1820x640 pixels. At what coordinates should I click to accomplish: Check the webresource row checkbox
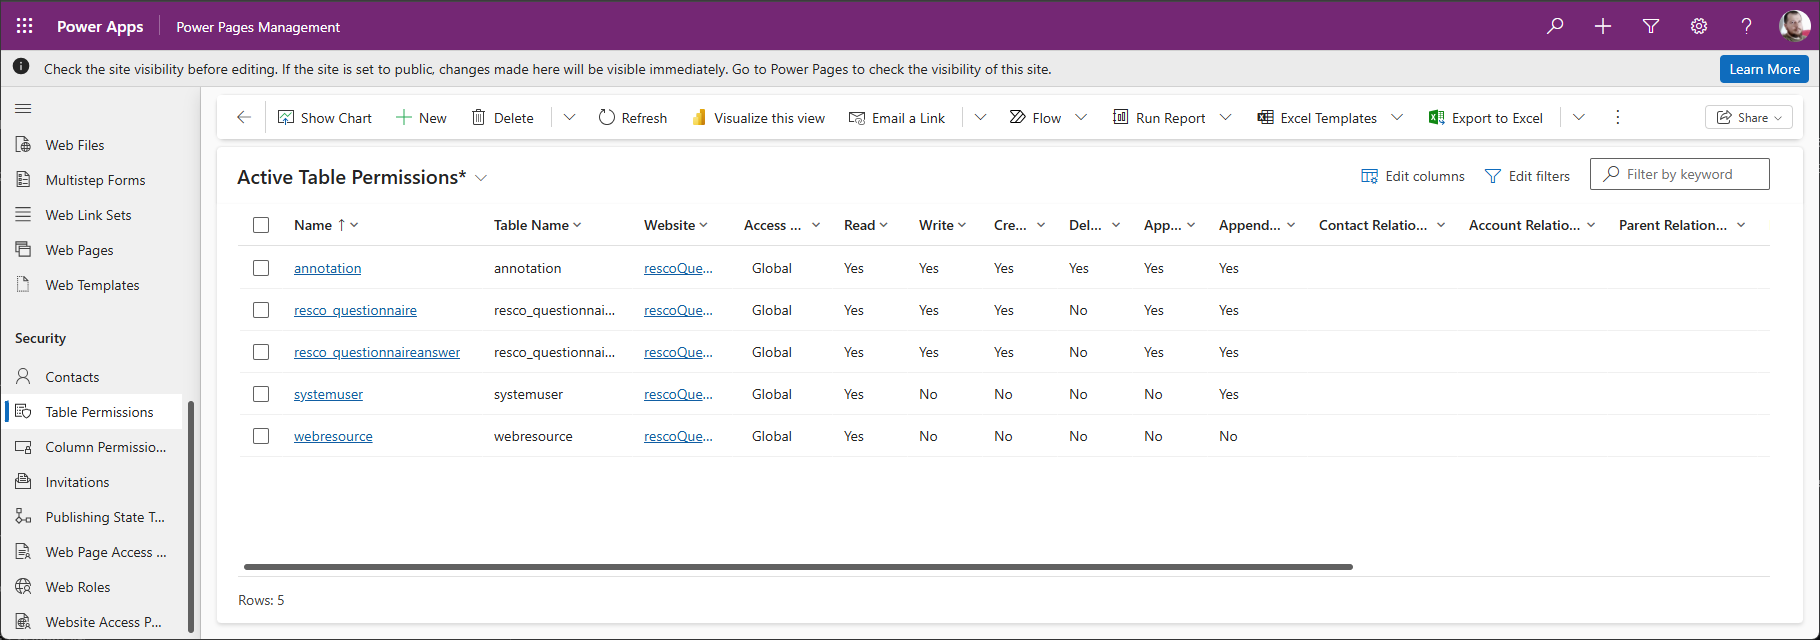tap(261, 436)
